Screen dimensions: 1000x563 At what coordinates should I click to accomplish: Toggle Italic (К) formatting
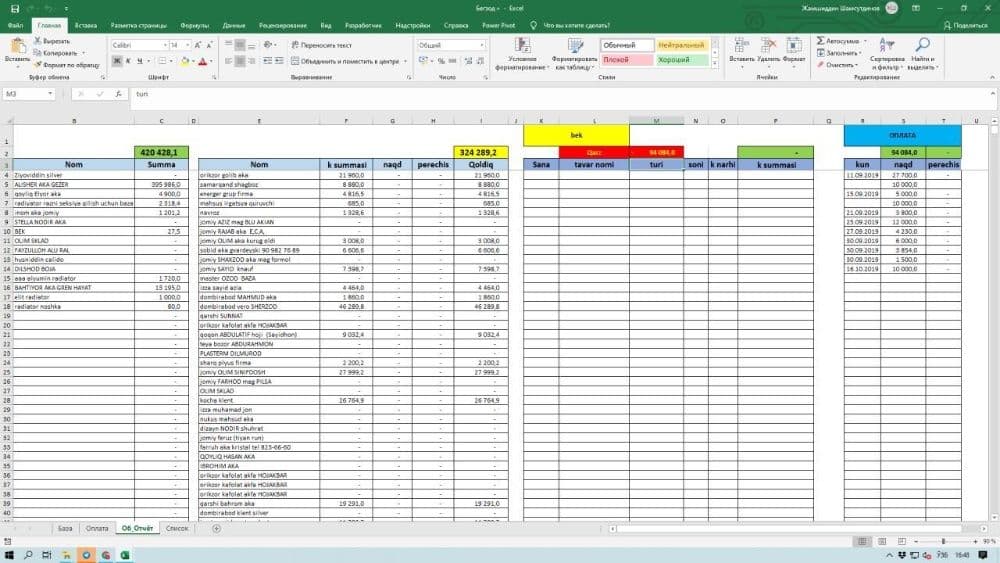click(x=128, y=61)
